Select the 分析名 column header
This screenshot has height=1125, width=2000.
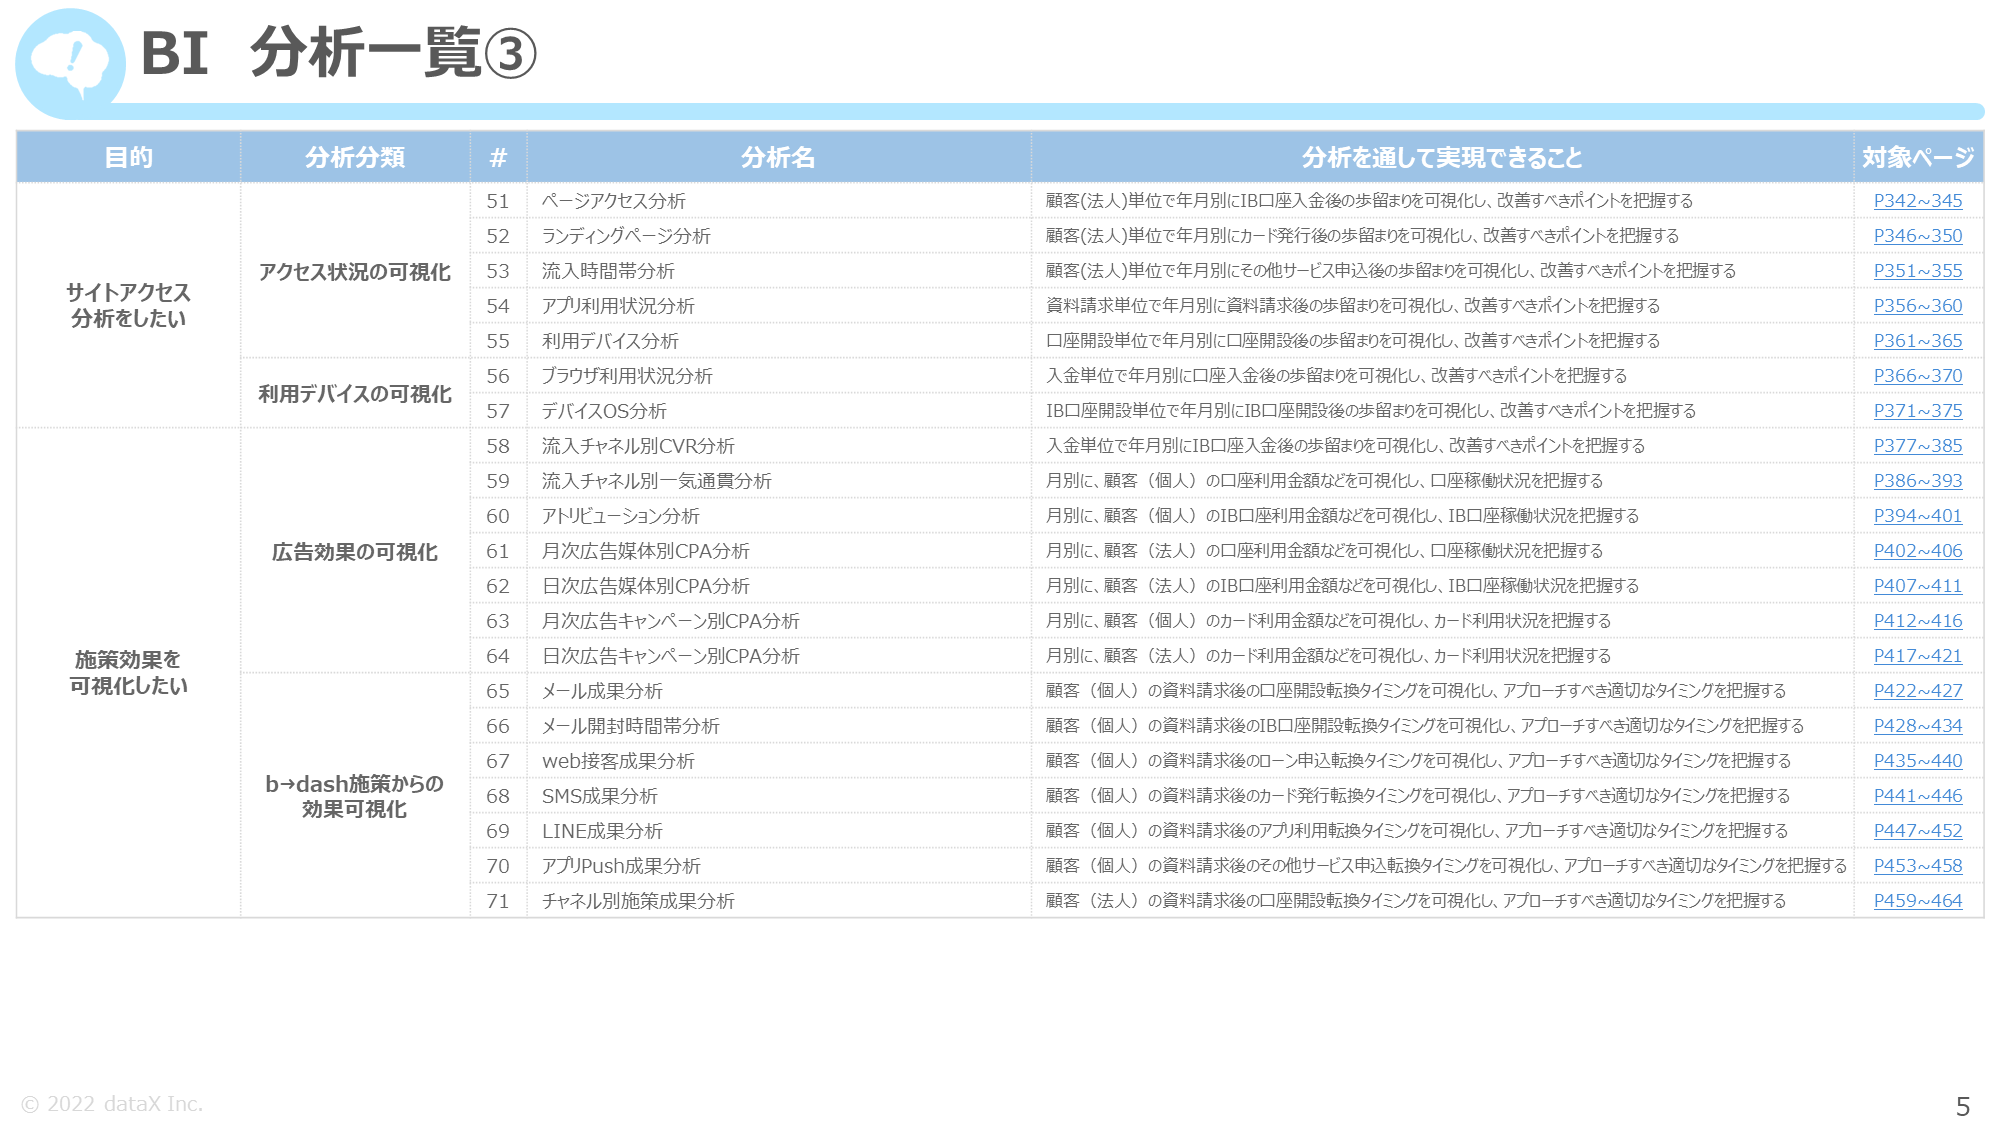point(778,157)
